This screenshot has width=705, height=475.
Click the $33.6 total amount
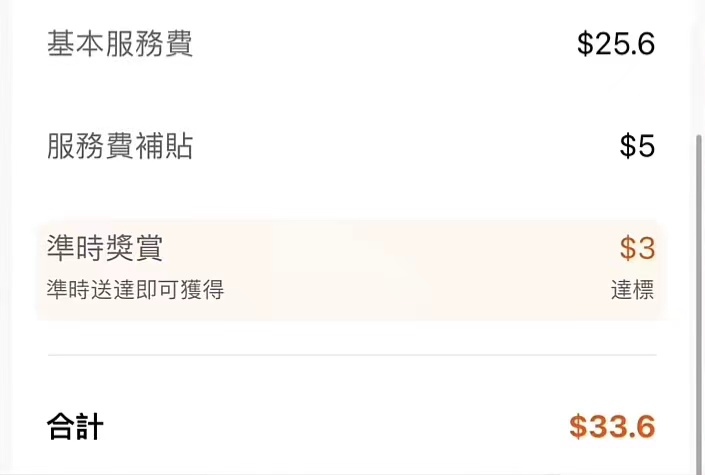(612, 427)
